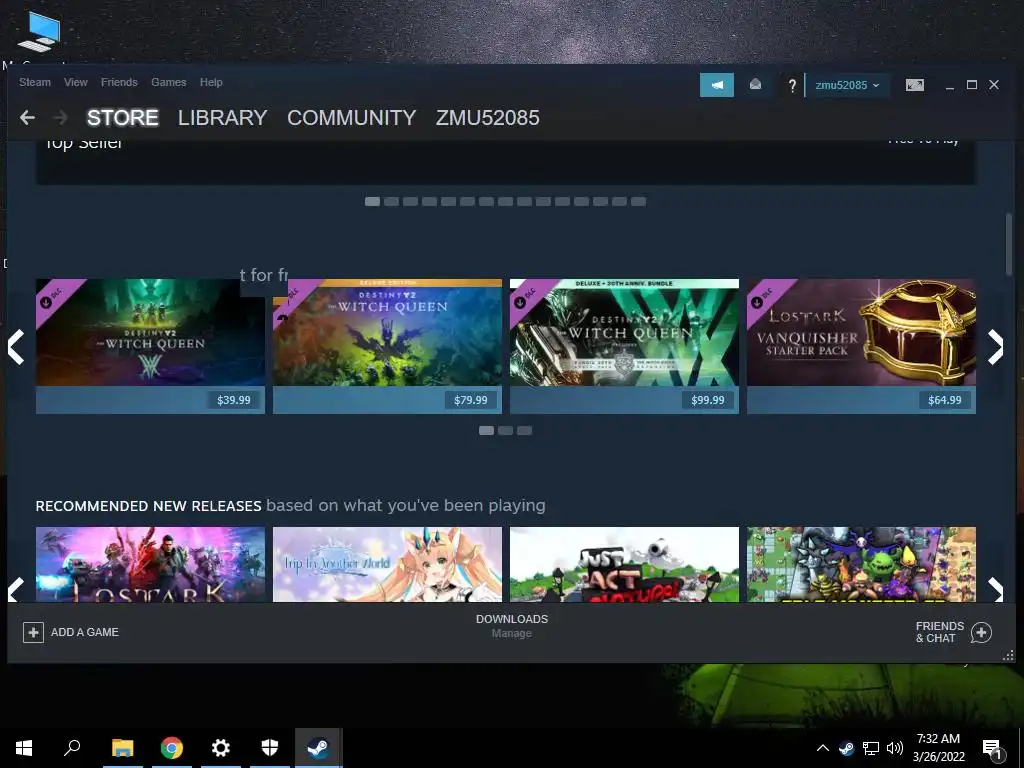Open the notification center icon
1024x768 pixels.
point(992,749)
